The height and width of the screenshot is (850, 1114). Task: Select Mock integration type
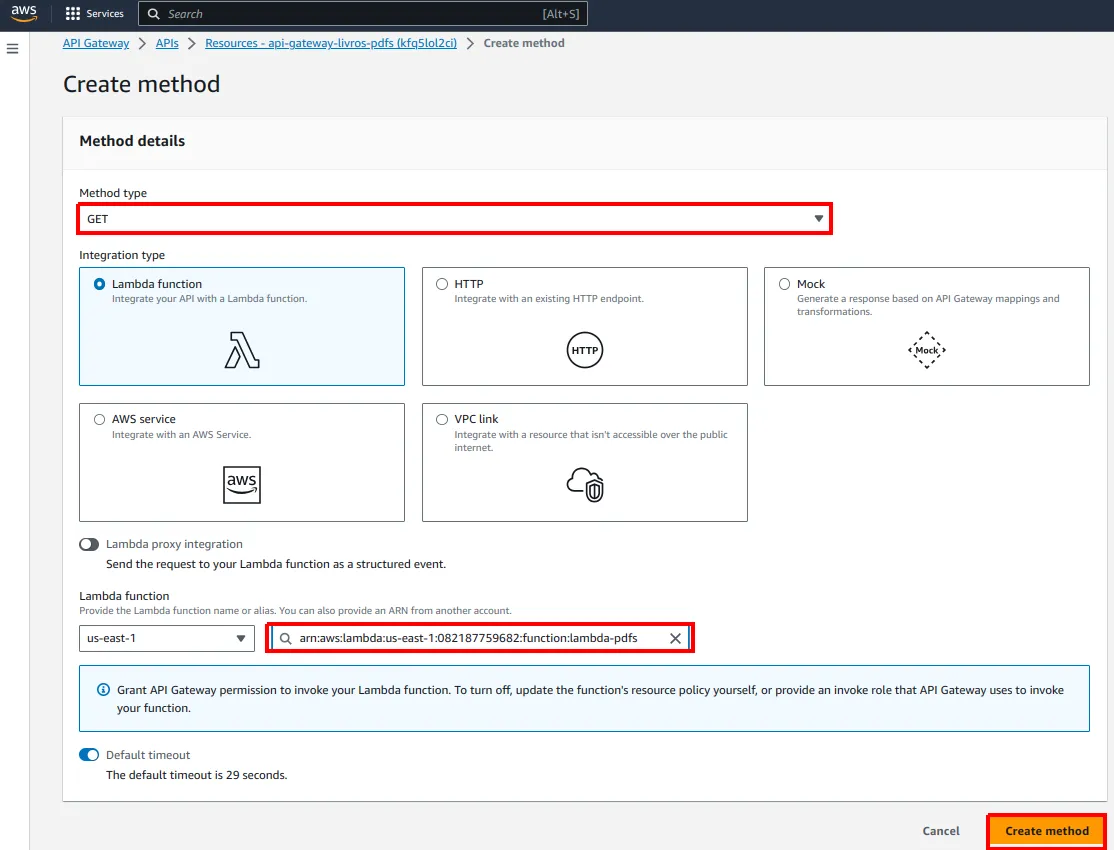click(x=784, y=284)
